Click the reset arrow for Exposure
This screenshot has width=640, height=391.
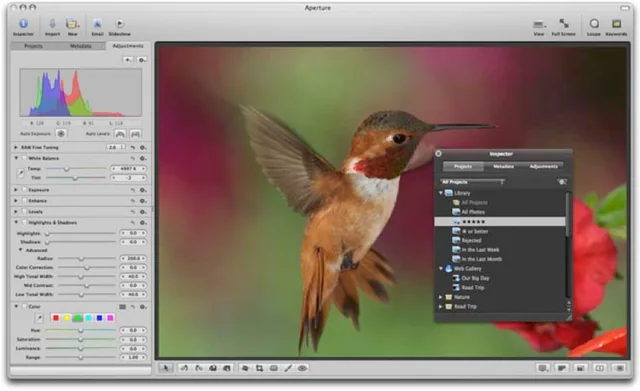click(133, 190)
